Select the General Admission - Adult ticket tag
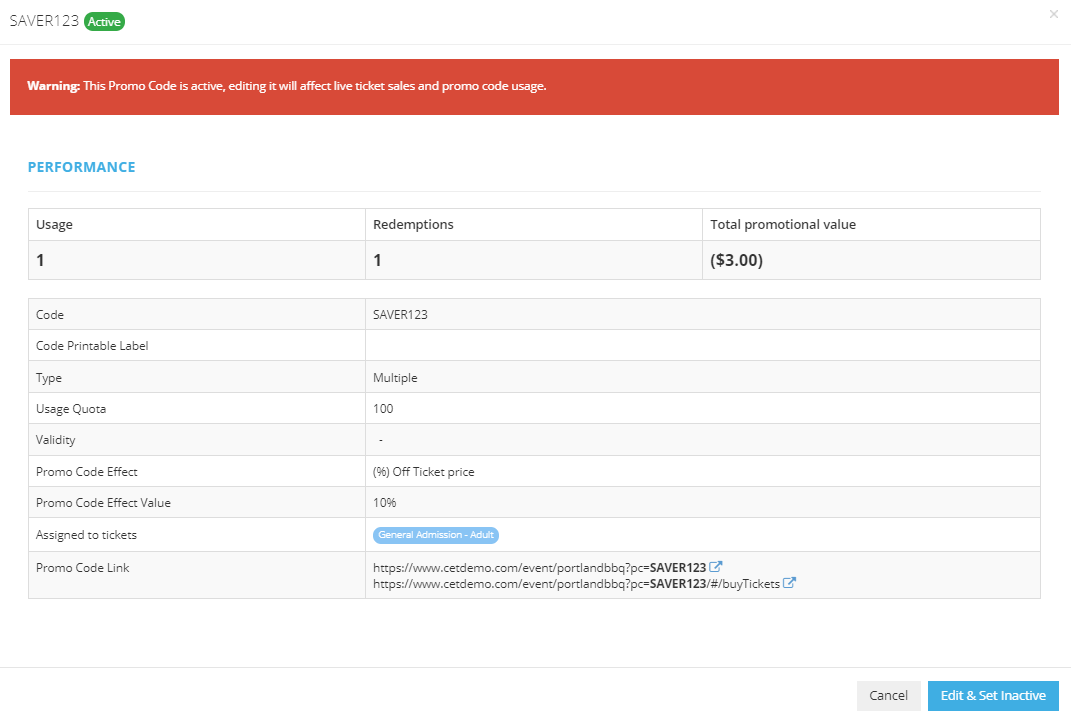Image resolution: width=1071 pixels, height=719 pixels. point(436,535)
